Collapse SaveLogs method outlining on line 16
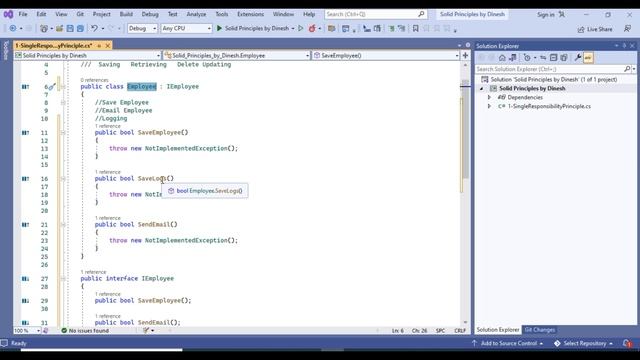Screen dimensions: 640x360 (x=63, y=179)
